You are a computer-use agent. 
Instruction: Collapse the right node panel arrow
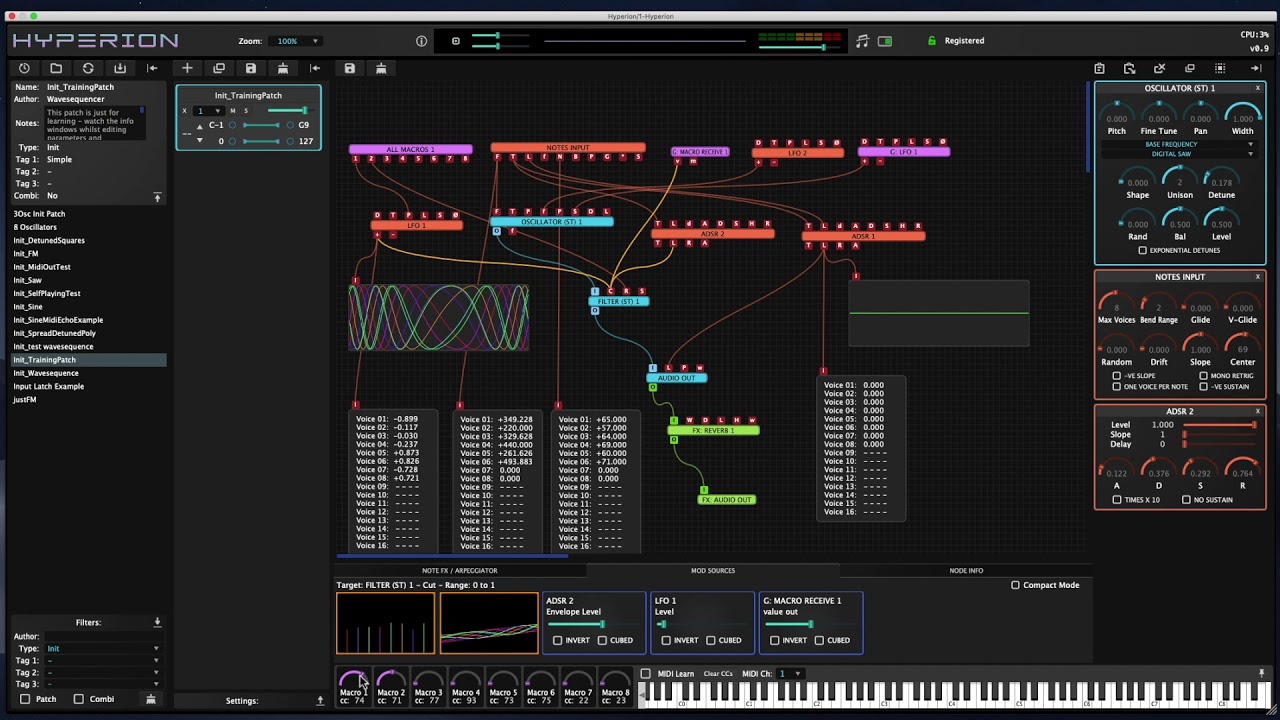tap(1256, 68)
